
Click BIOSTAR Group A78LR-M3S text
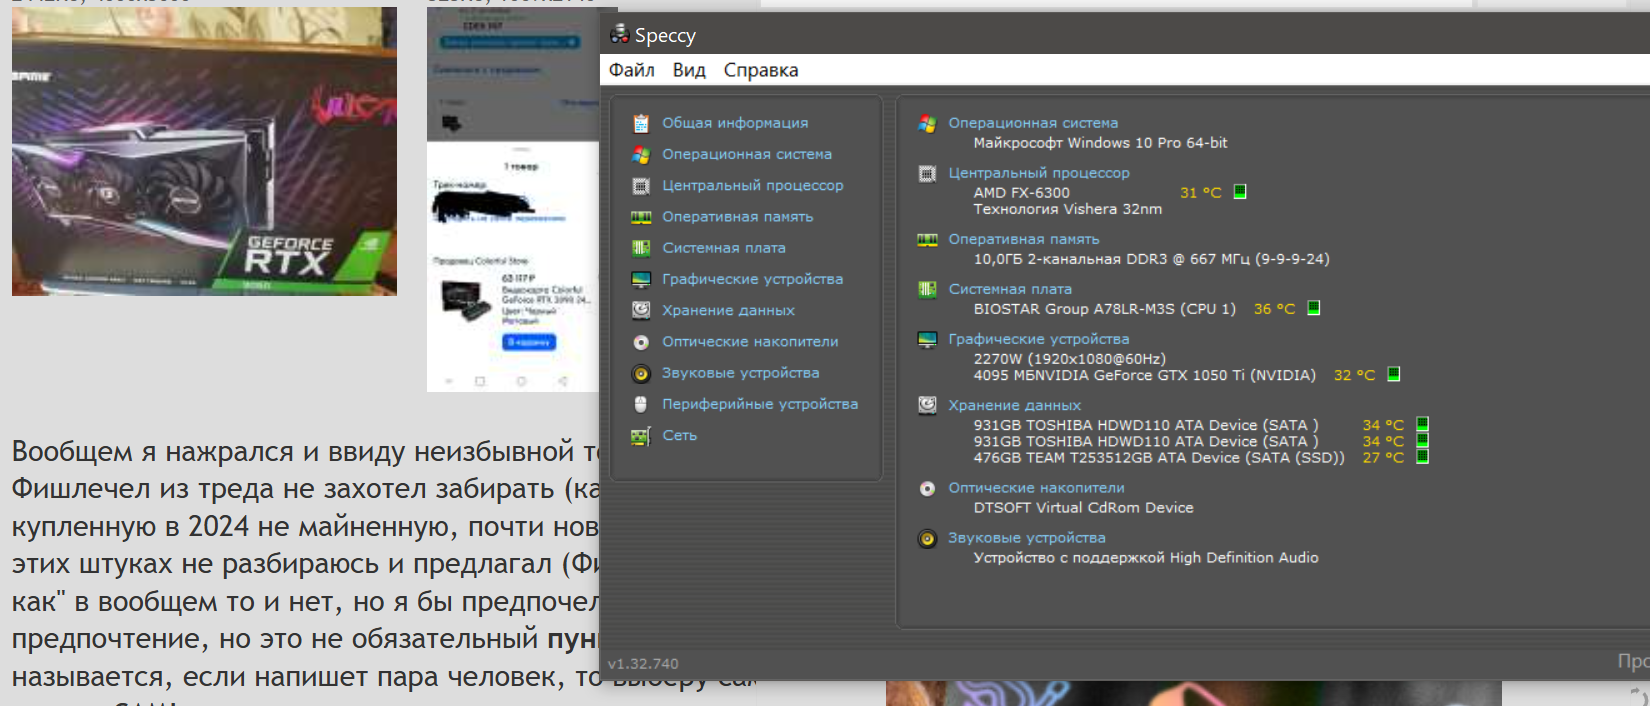pos(1104,309)
